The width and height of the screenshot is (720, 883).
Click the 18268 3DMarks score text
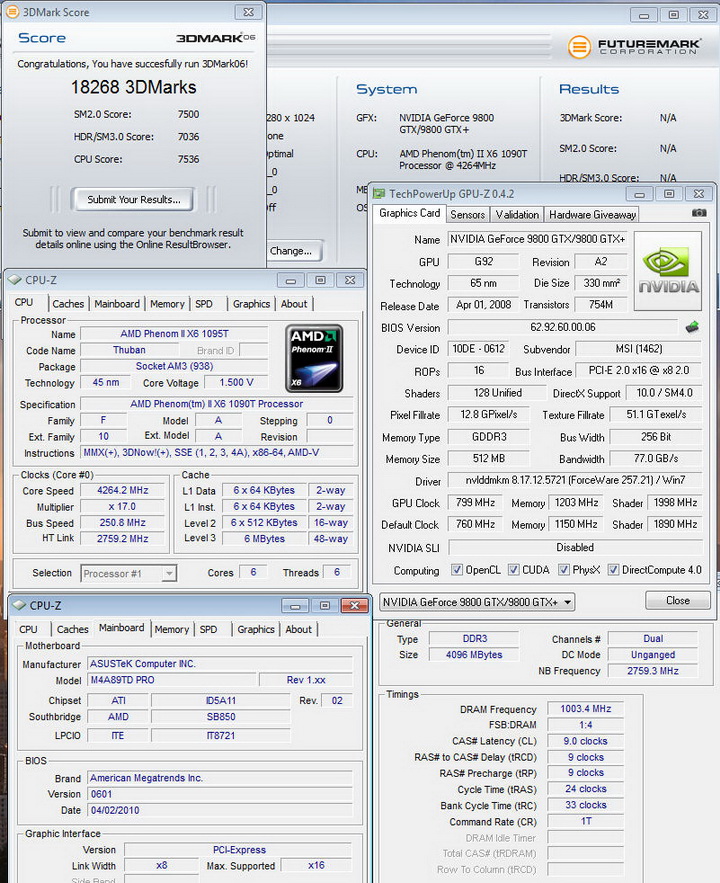pyautogui.click(x=133, y=87)
